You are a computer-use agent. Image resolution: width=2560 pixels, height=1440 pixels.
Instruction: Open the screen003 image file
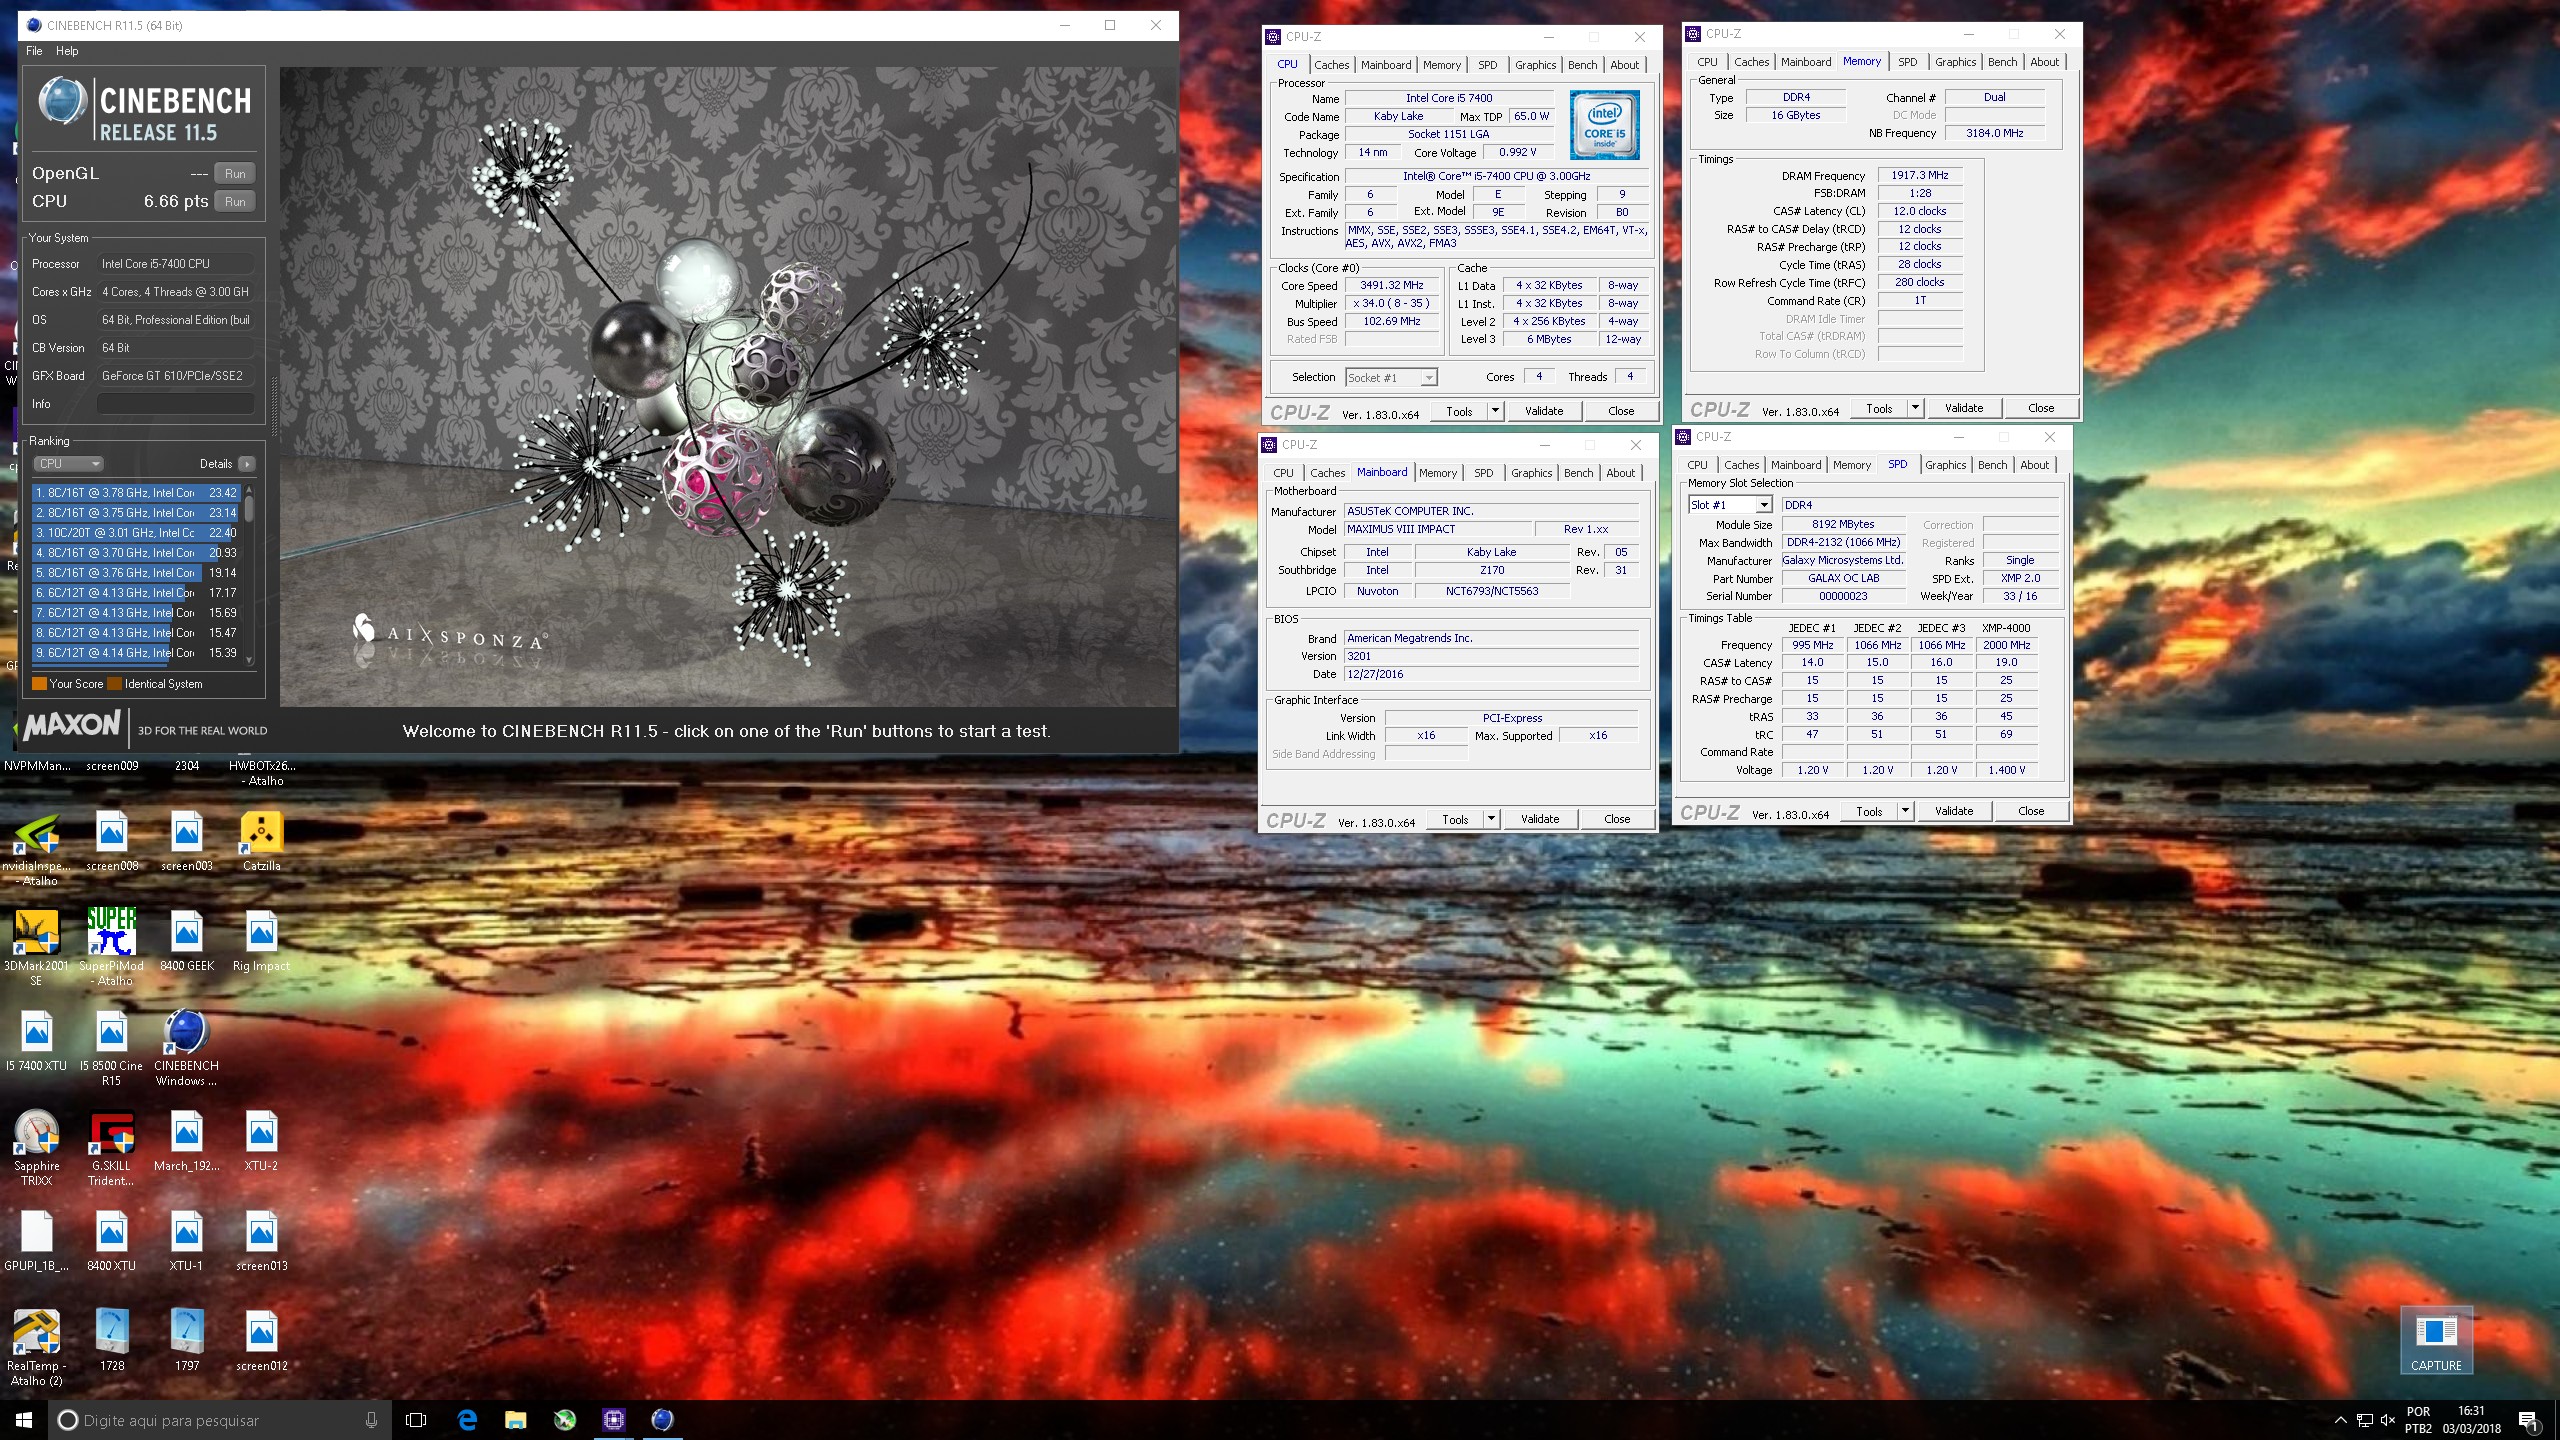point(187,832)
